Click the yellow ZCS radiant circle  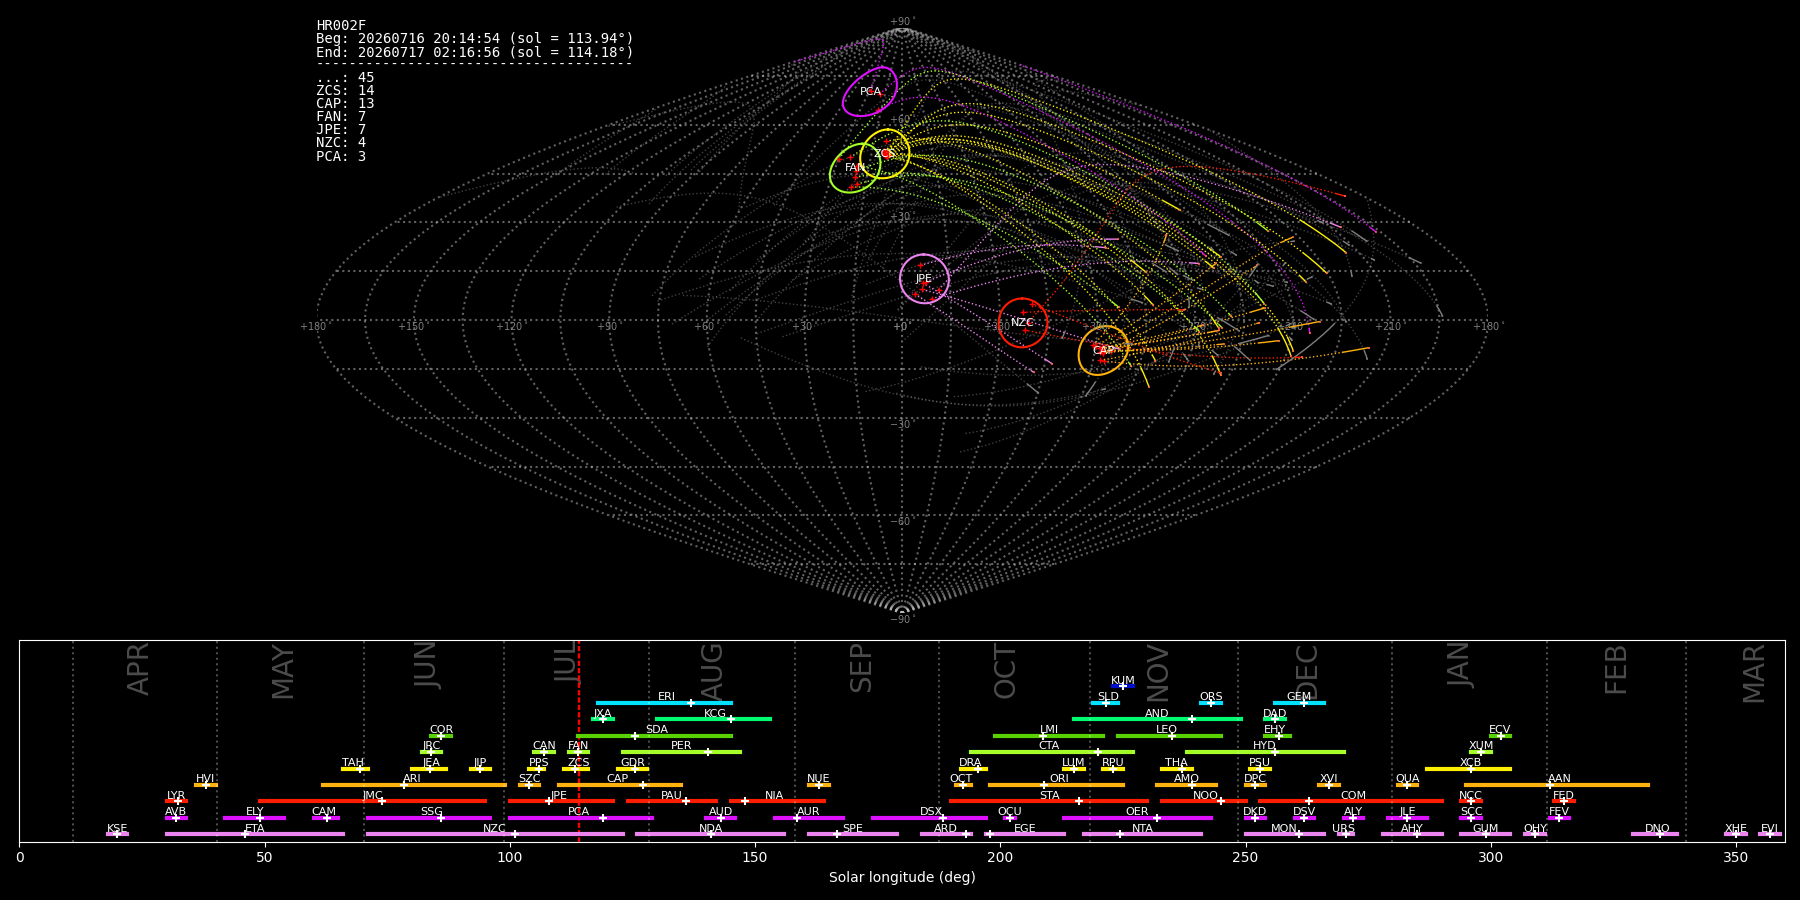[x=885, y=154]
